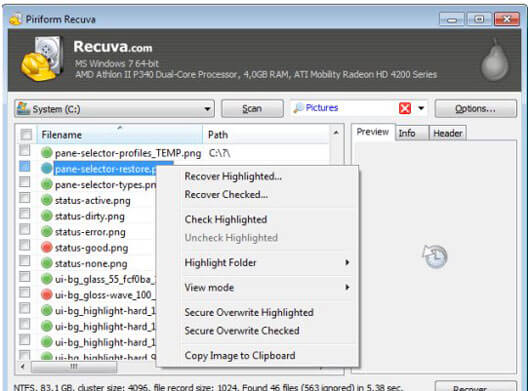
Task: Toggle the select-all checkbox in Filename header
Action: pos(26,135)
